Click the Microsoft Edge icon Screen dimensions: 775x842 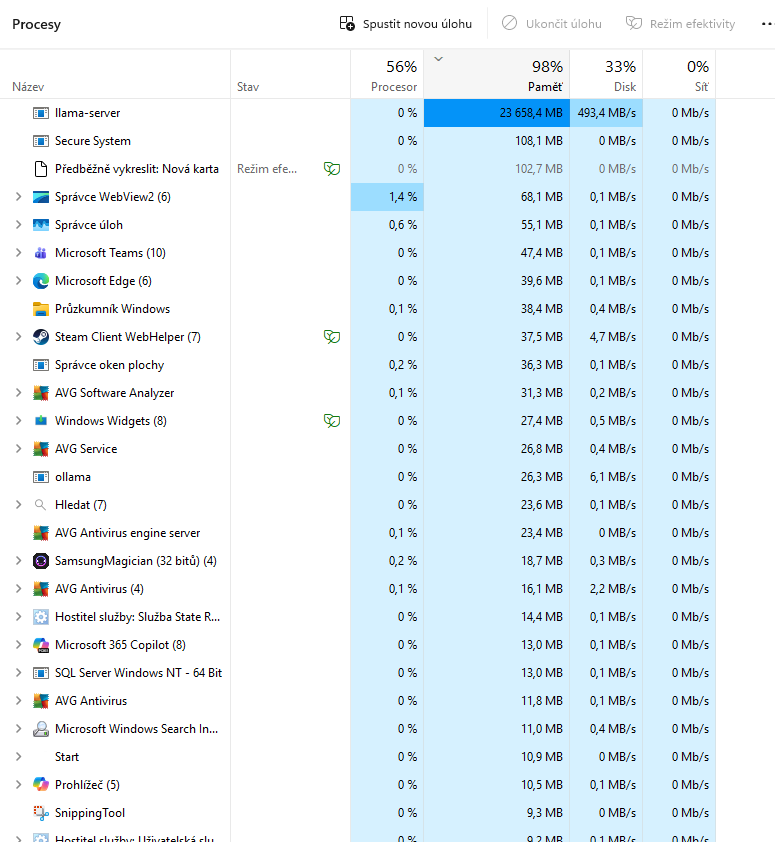coord(41,281)
